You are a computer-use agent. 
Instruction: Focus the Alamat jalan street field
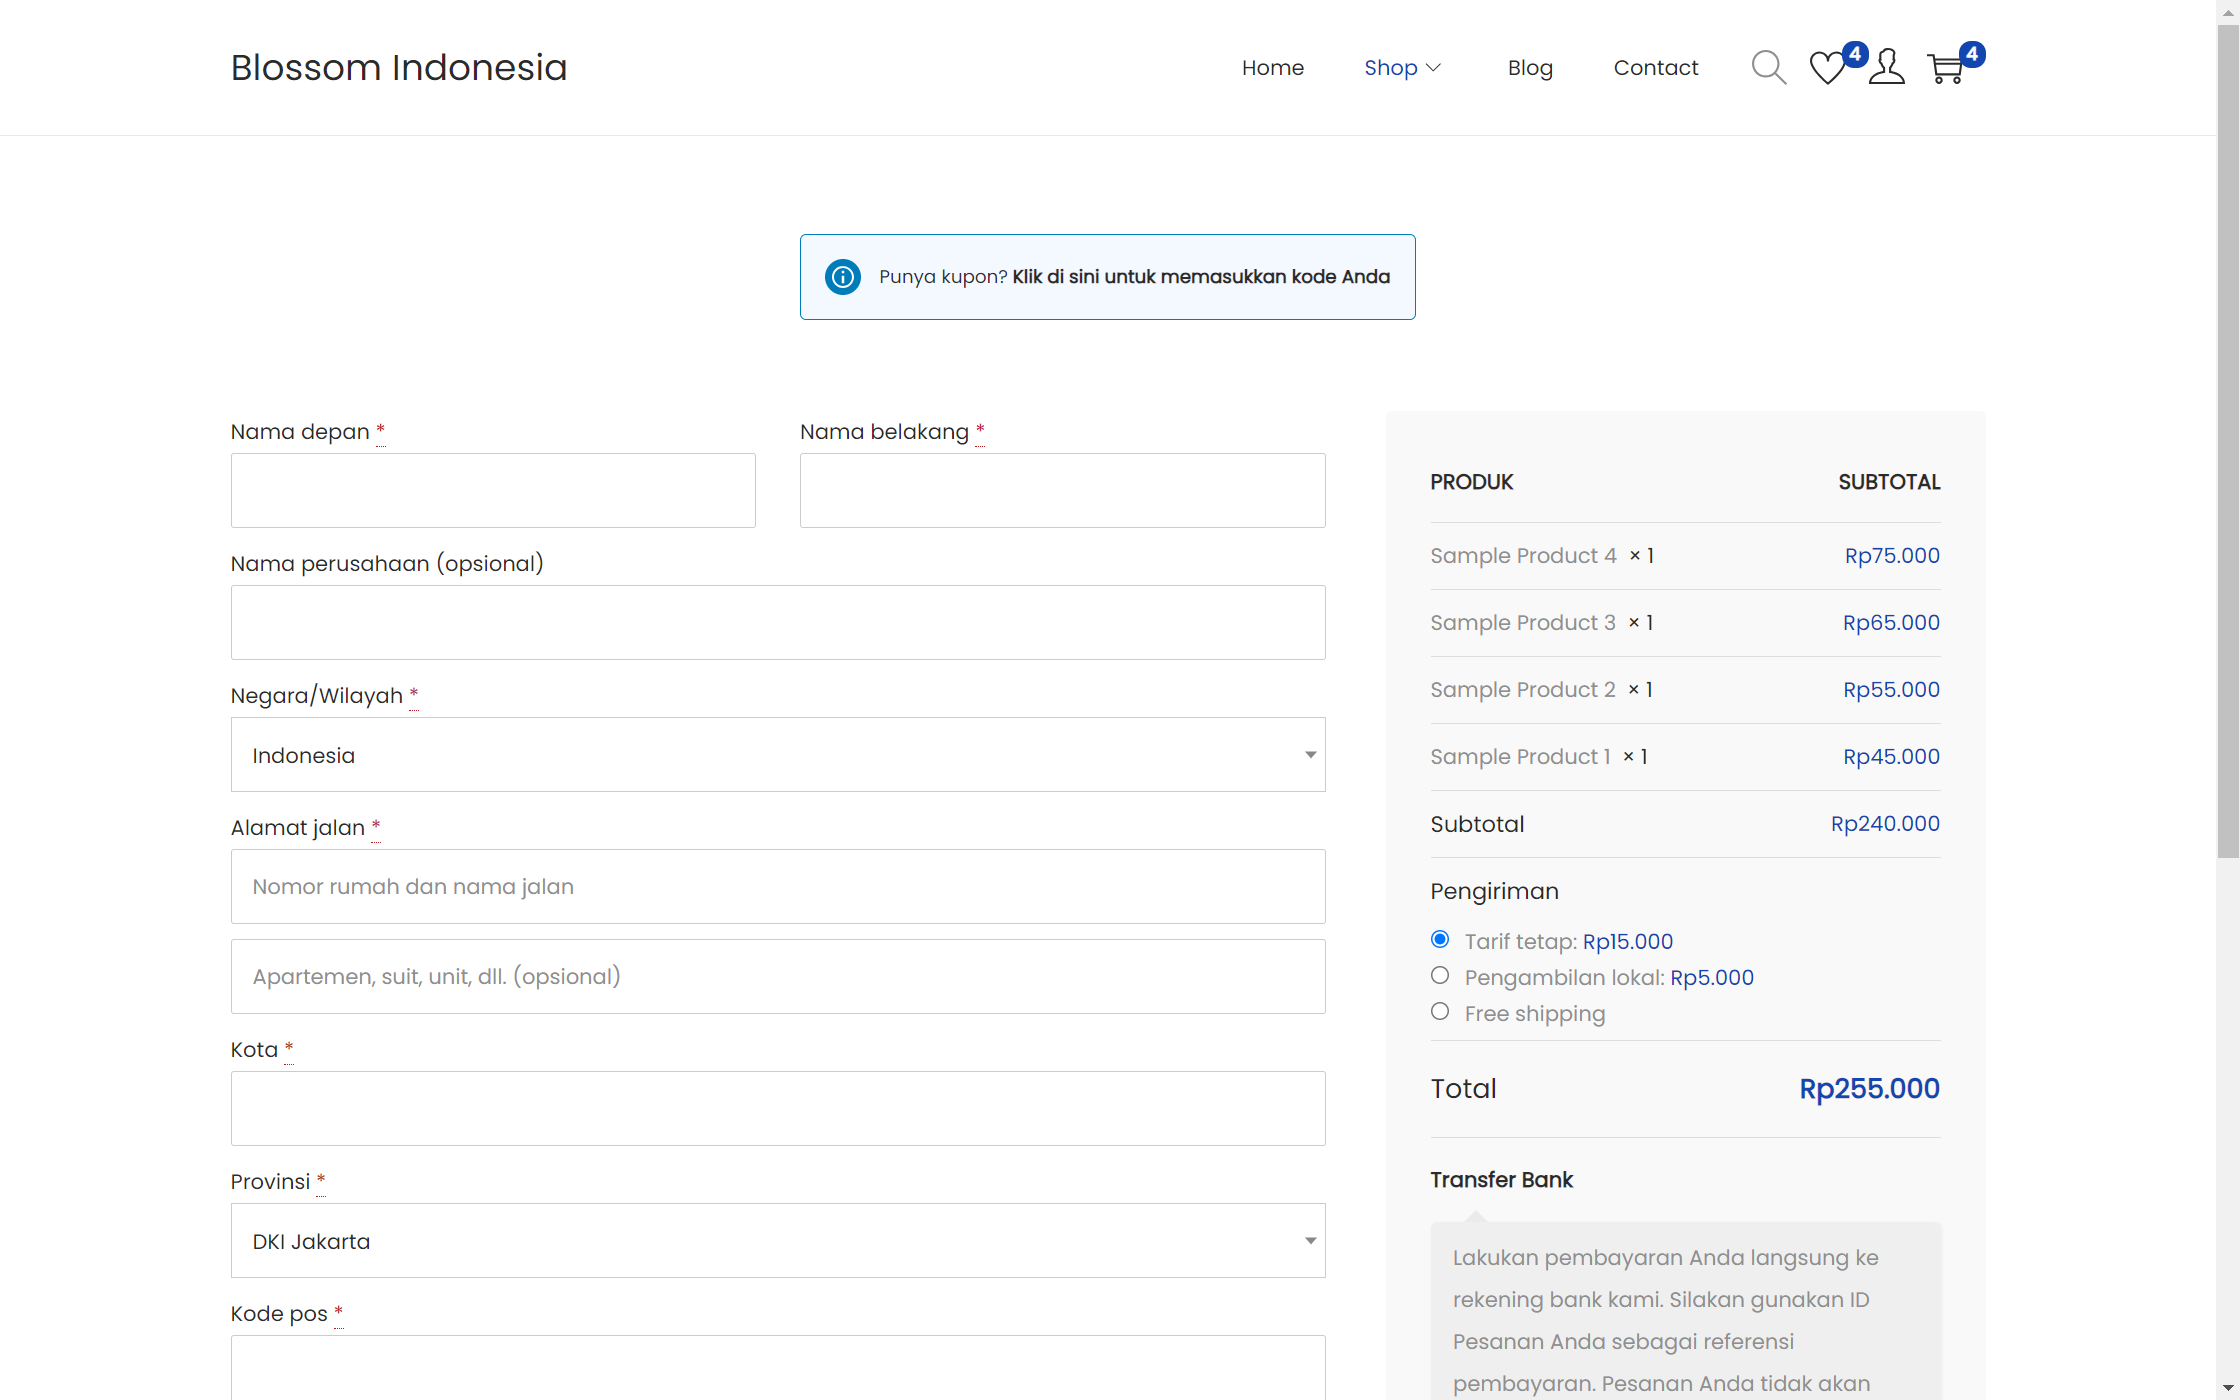click(x=777, y=887)
